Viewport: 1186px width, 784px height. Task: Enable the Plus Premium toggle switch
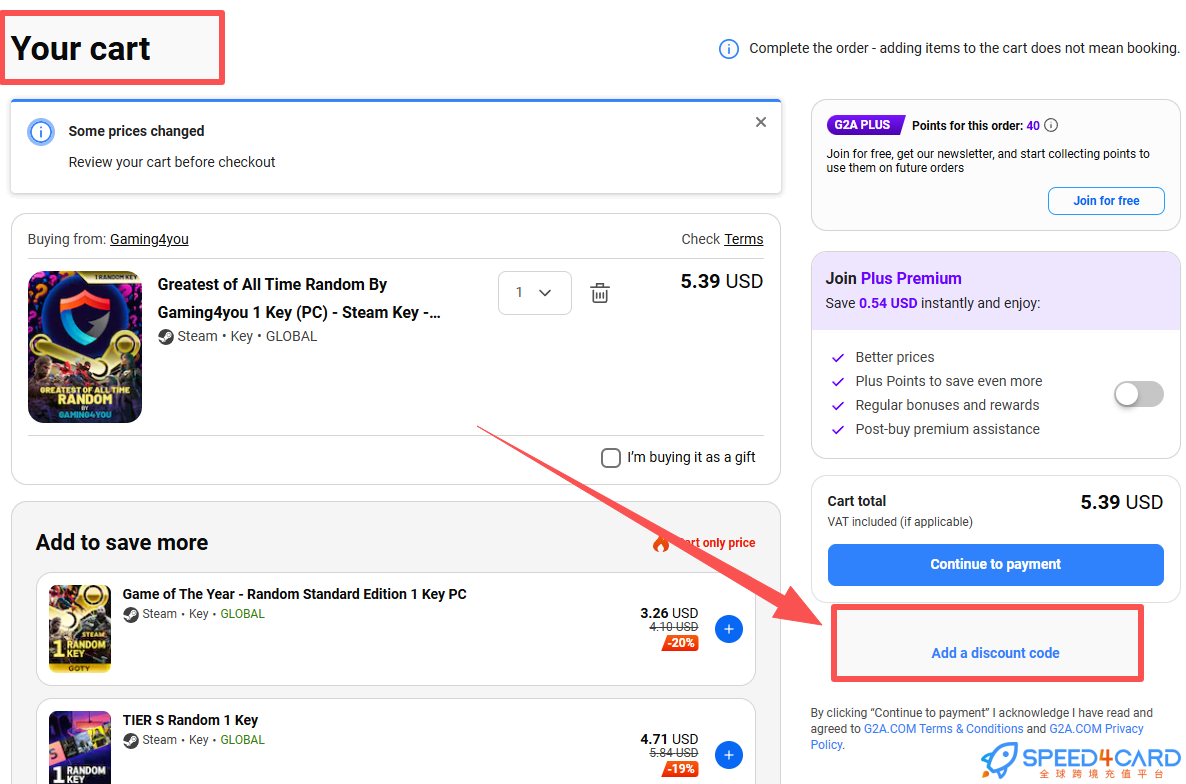pos(1138,394)
